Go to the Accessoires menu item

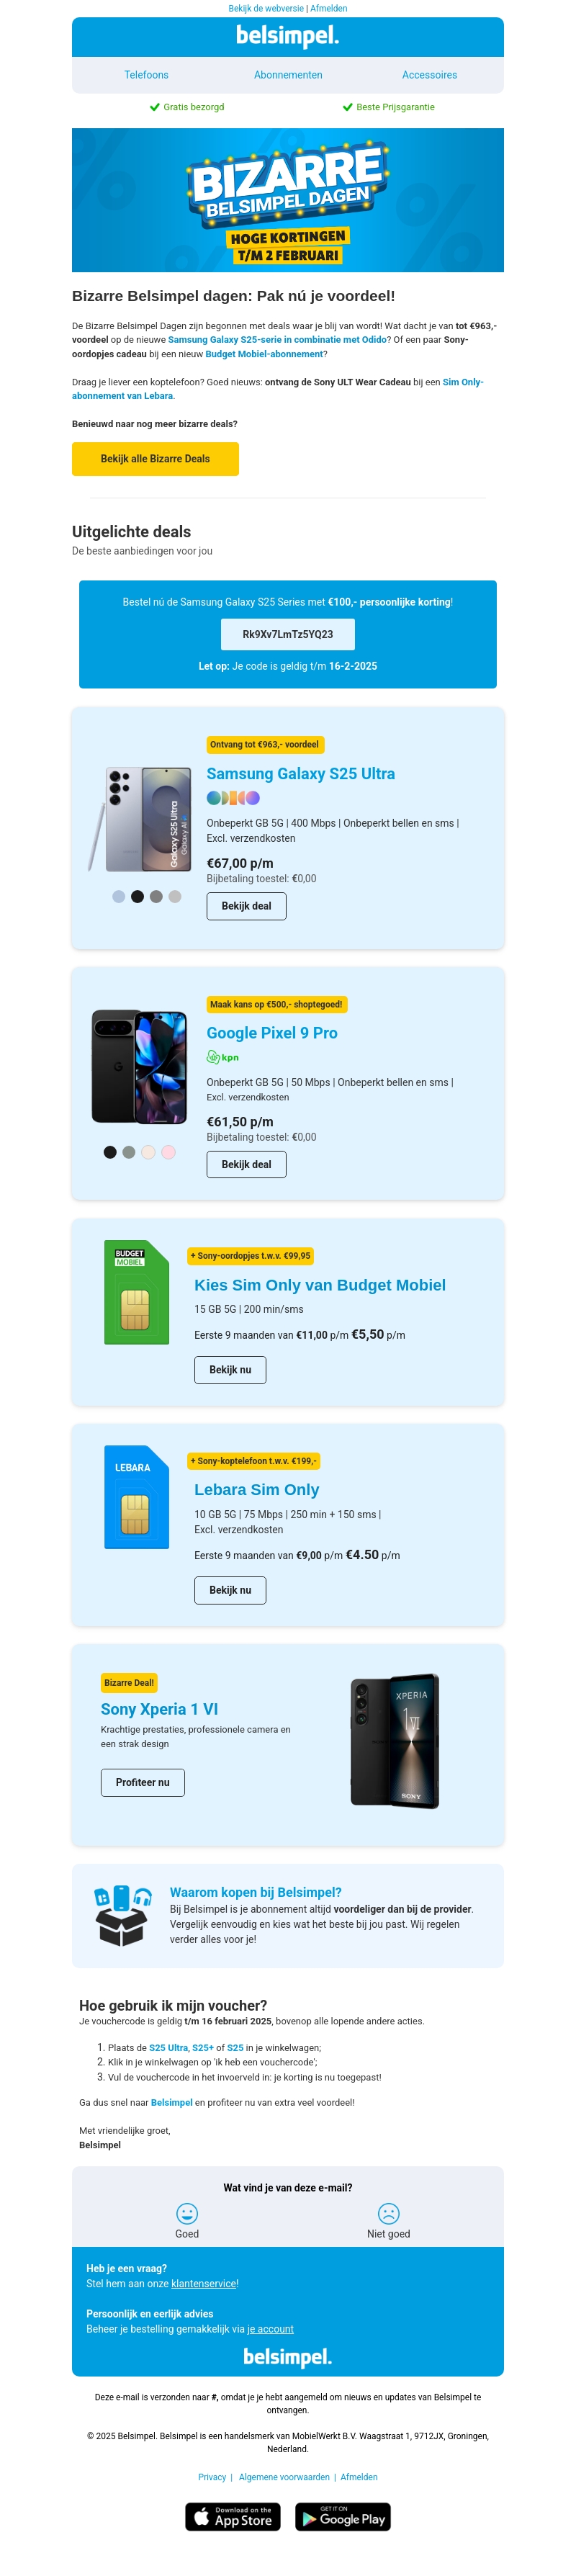[429, 75]
